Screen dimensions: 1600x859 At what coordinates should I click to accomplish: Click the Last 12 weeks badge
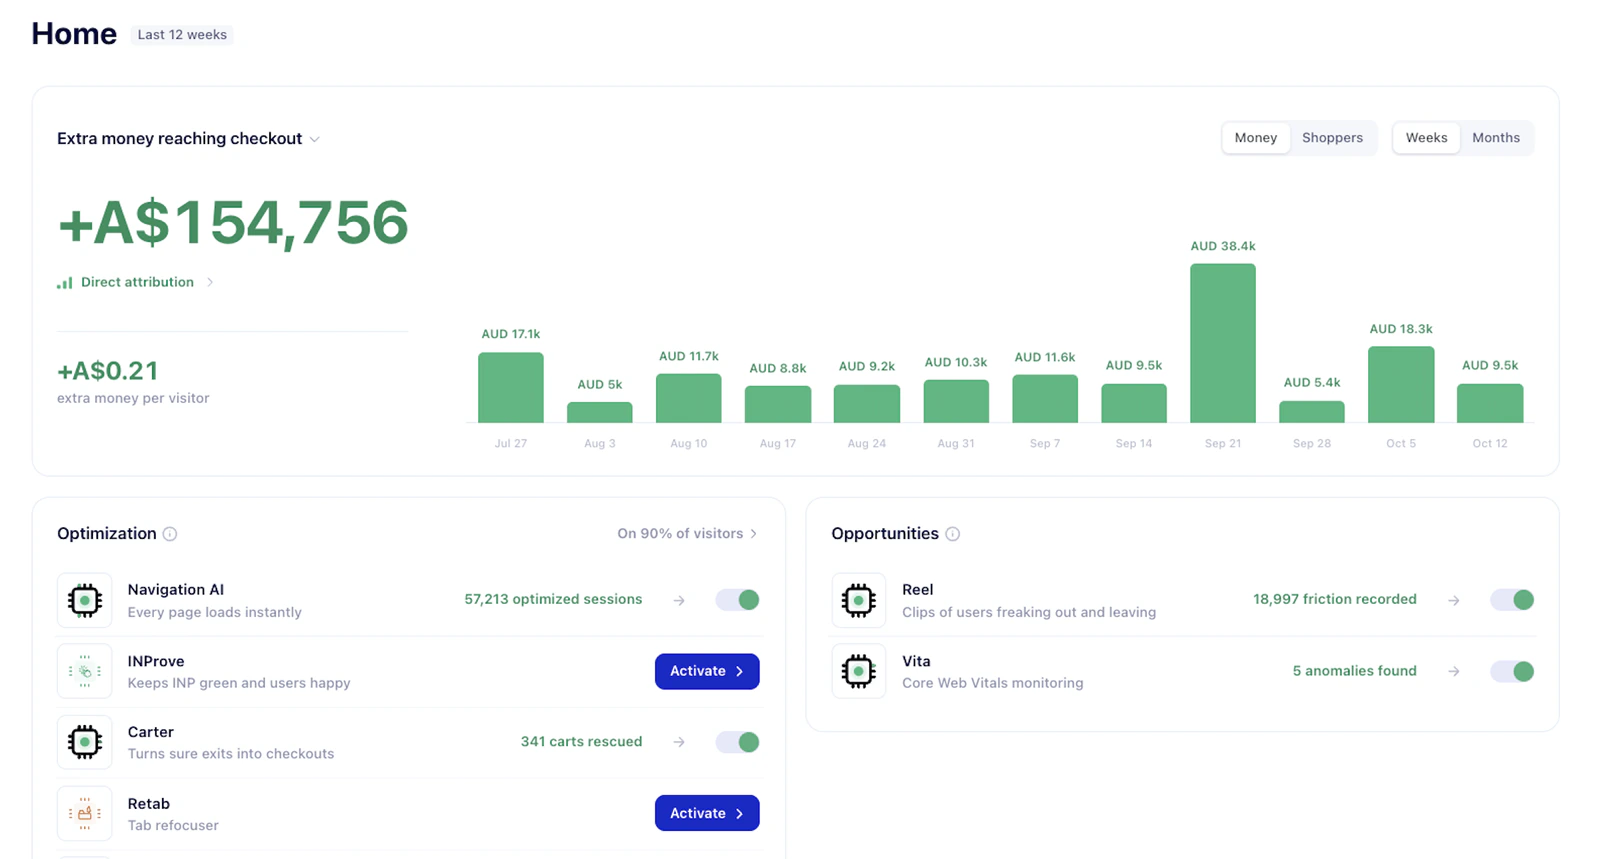tap(182, 35)
